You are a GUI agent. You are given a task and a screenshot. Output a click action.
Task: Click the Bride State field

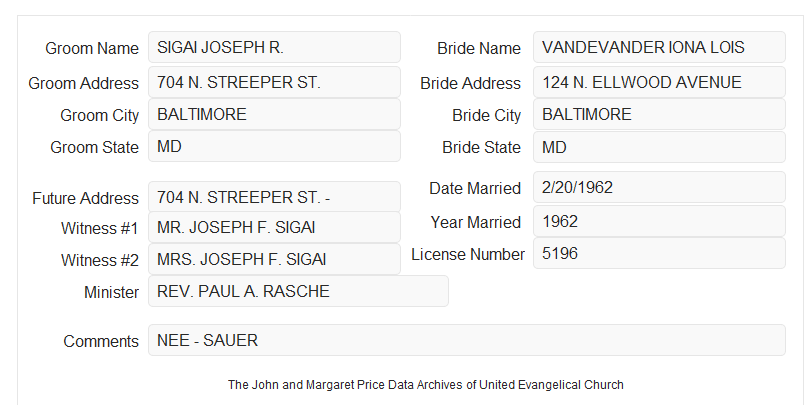[659, 147]
